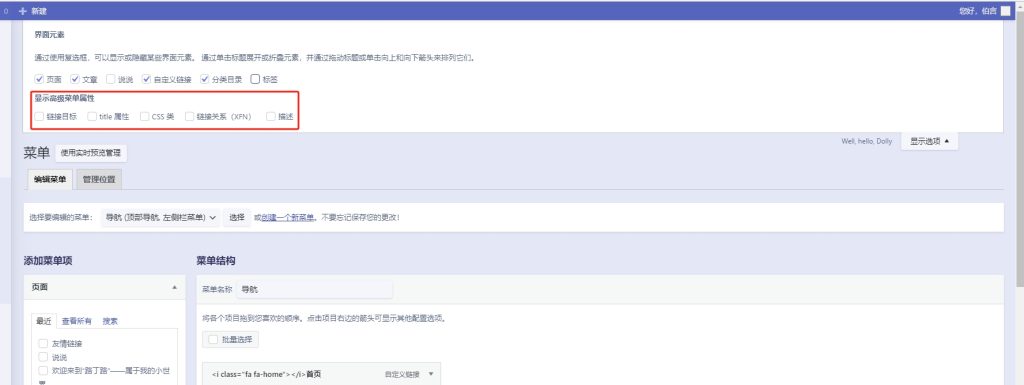Switch to 编辑菜单 tab

[50, 179]
